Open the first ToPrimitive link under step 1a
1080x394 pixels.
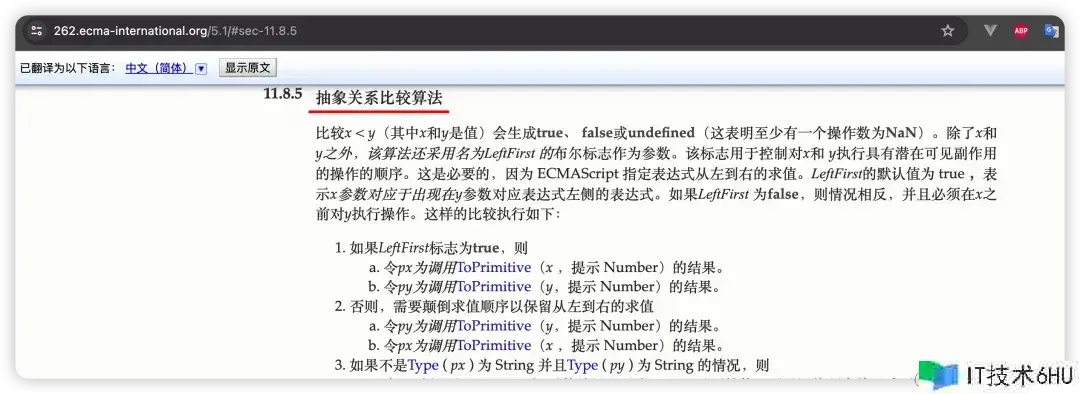point(494,267)
